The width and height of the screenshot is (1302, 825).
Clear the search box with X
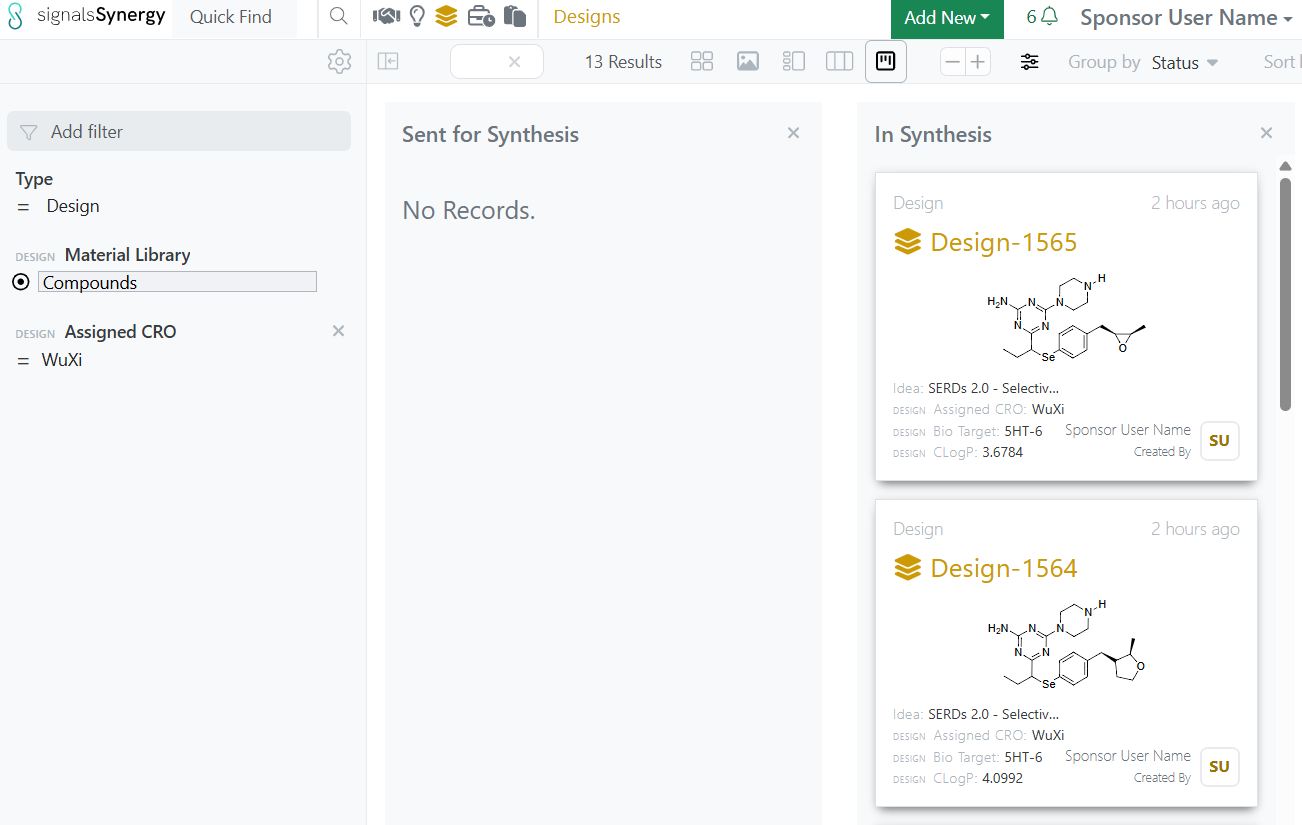click(x=514, y=62)
